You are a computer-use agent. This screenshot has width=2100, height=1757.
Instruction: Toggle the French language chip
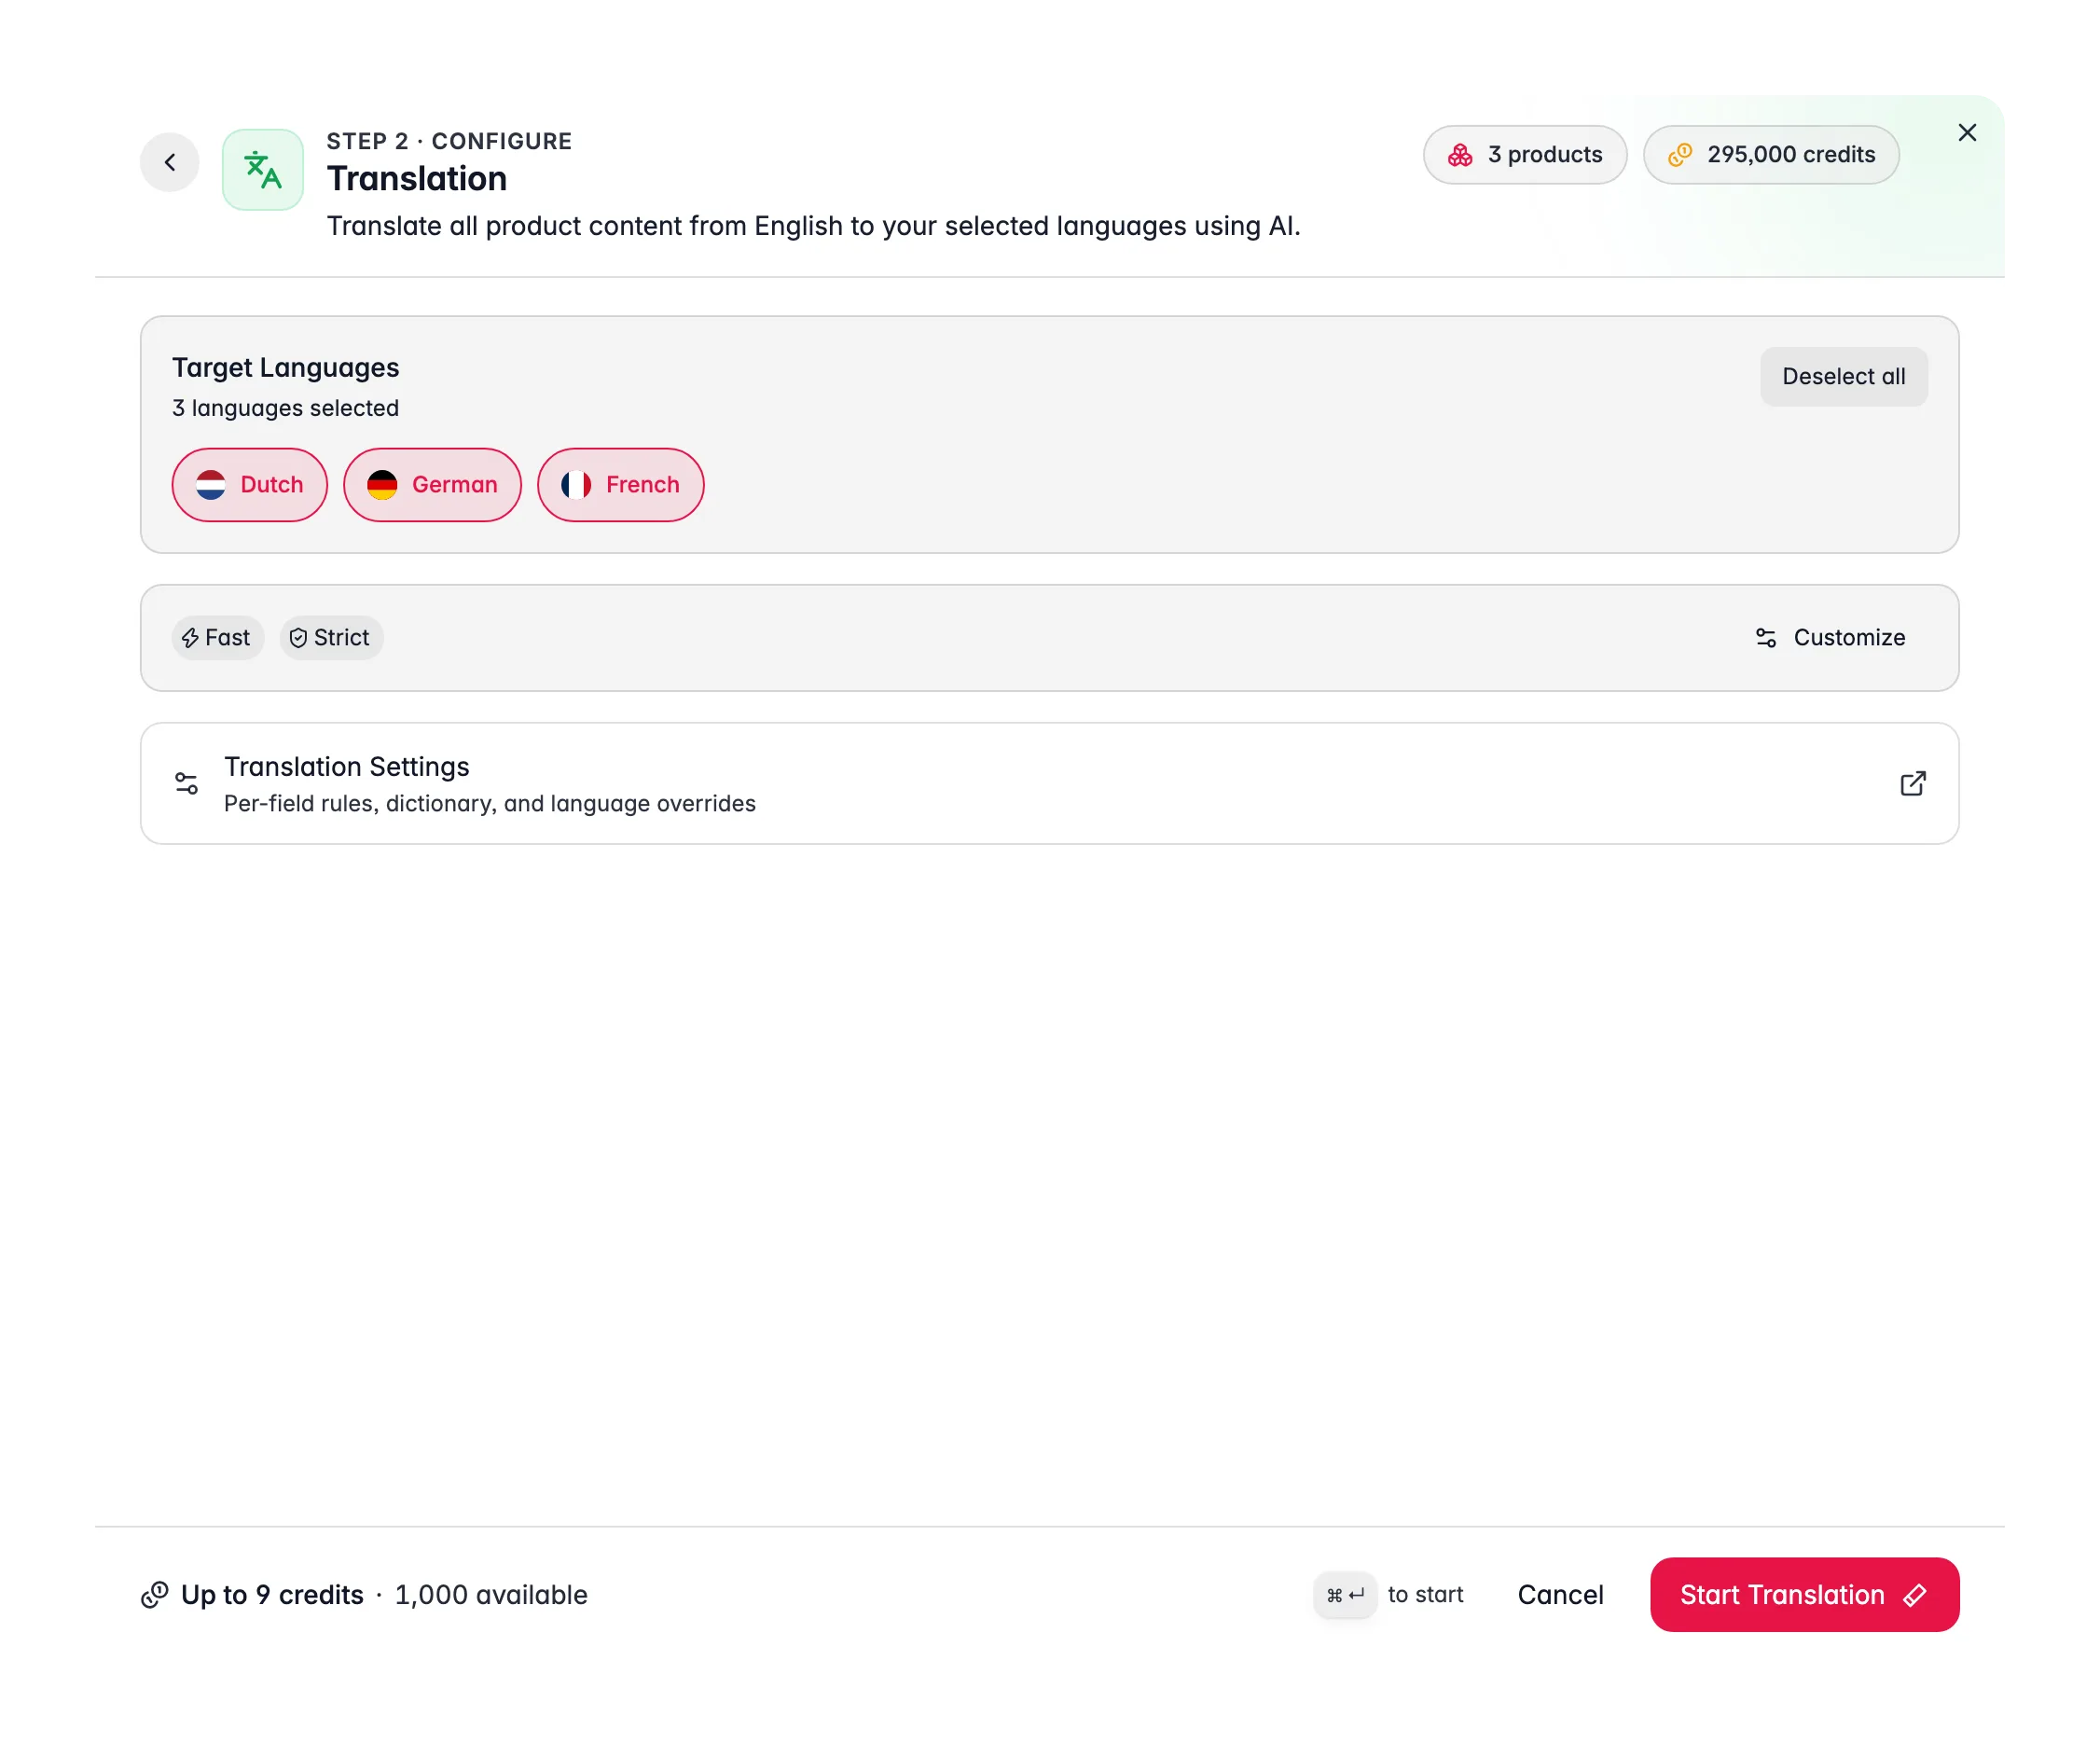[x=620, y=485]
